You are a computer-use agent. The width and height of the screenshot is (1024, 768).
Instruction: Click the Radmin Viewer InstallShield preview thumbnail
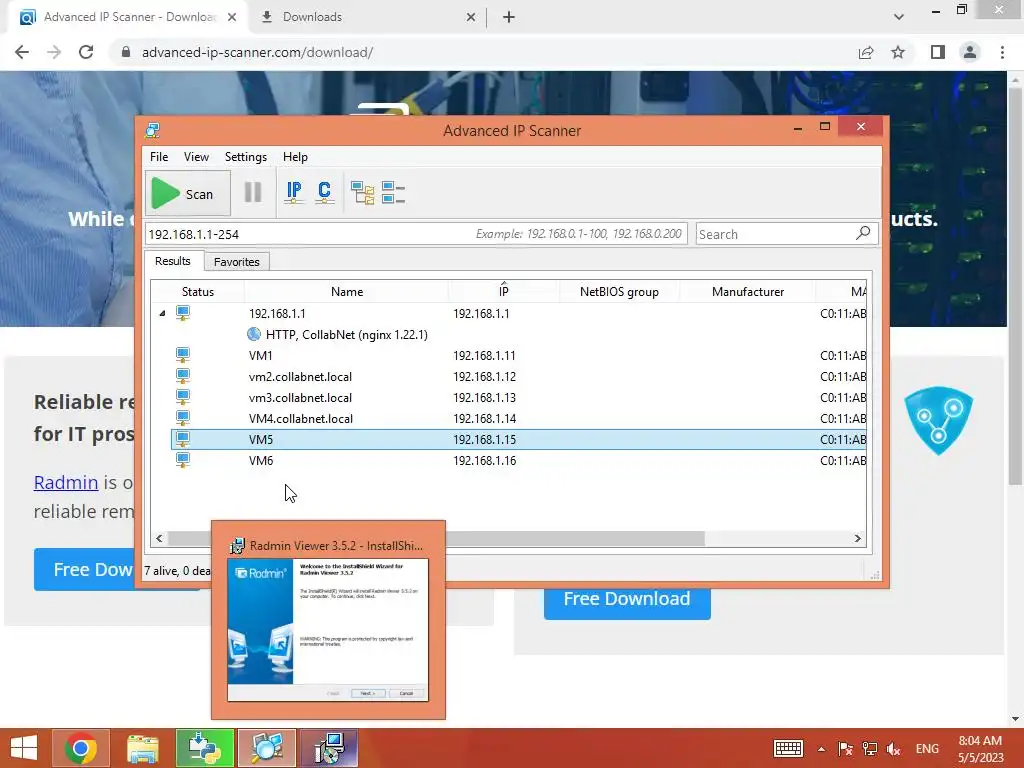[x=328, y=630]
